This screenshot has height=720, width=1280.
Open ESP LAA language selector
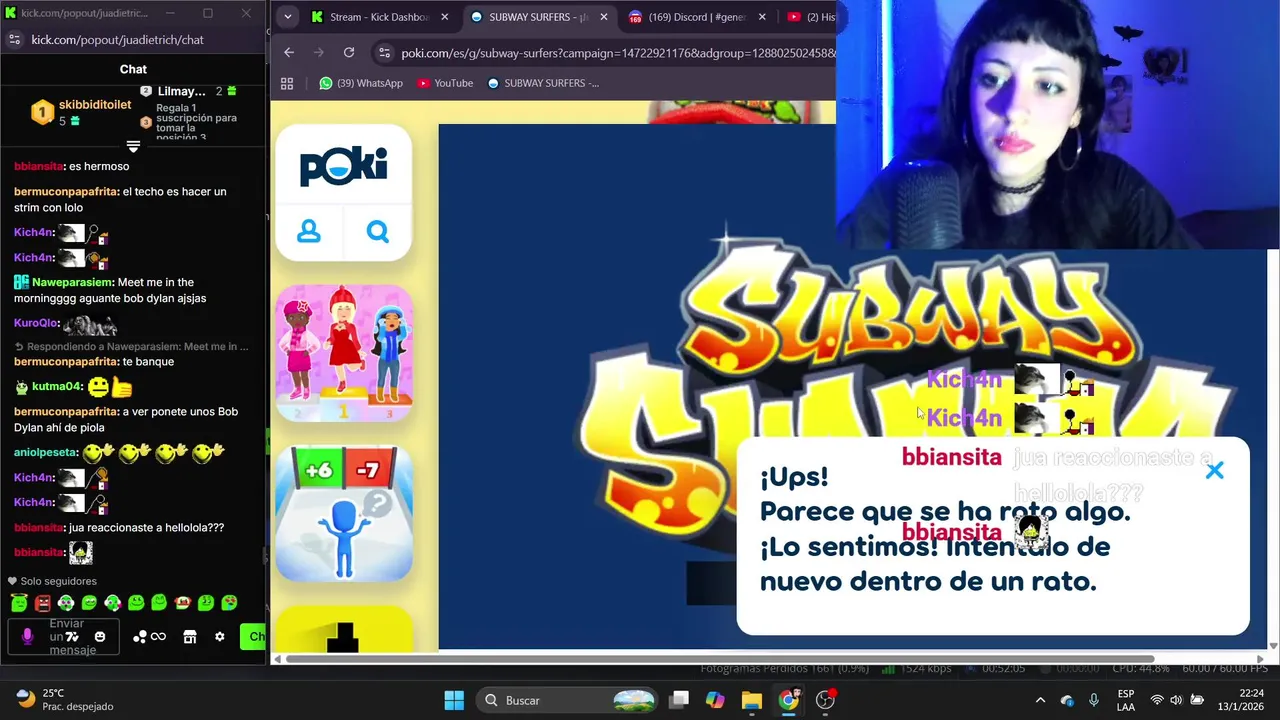(1126, 700)
